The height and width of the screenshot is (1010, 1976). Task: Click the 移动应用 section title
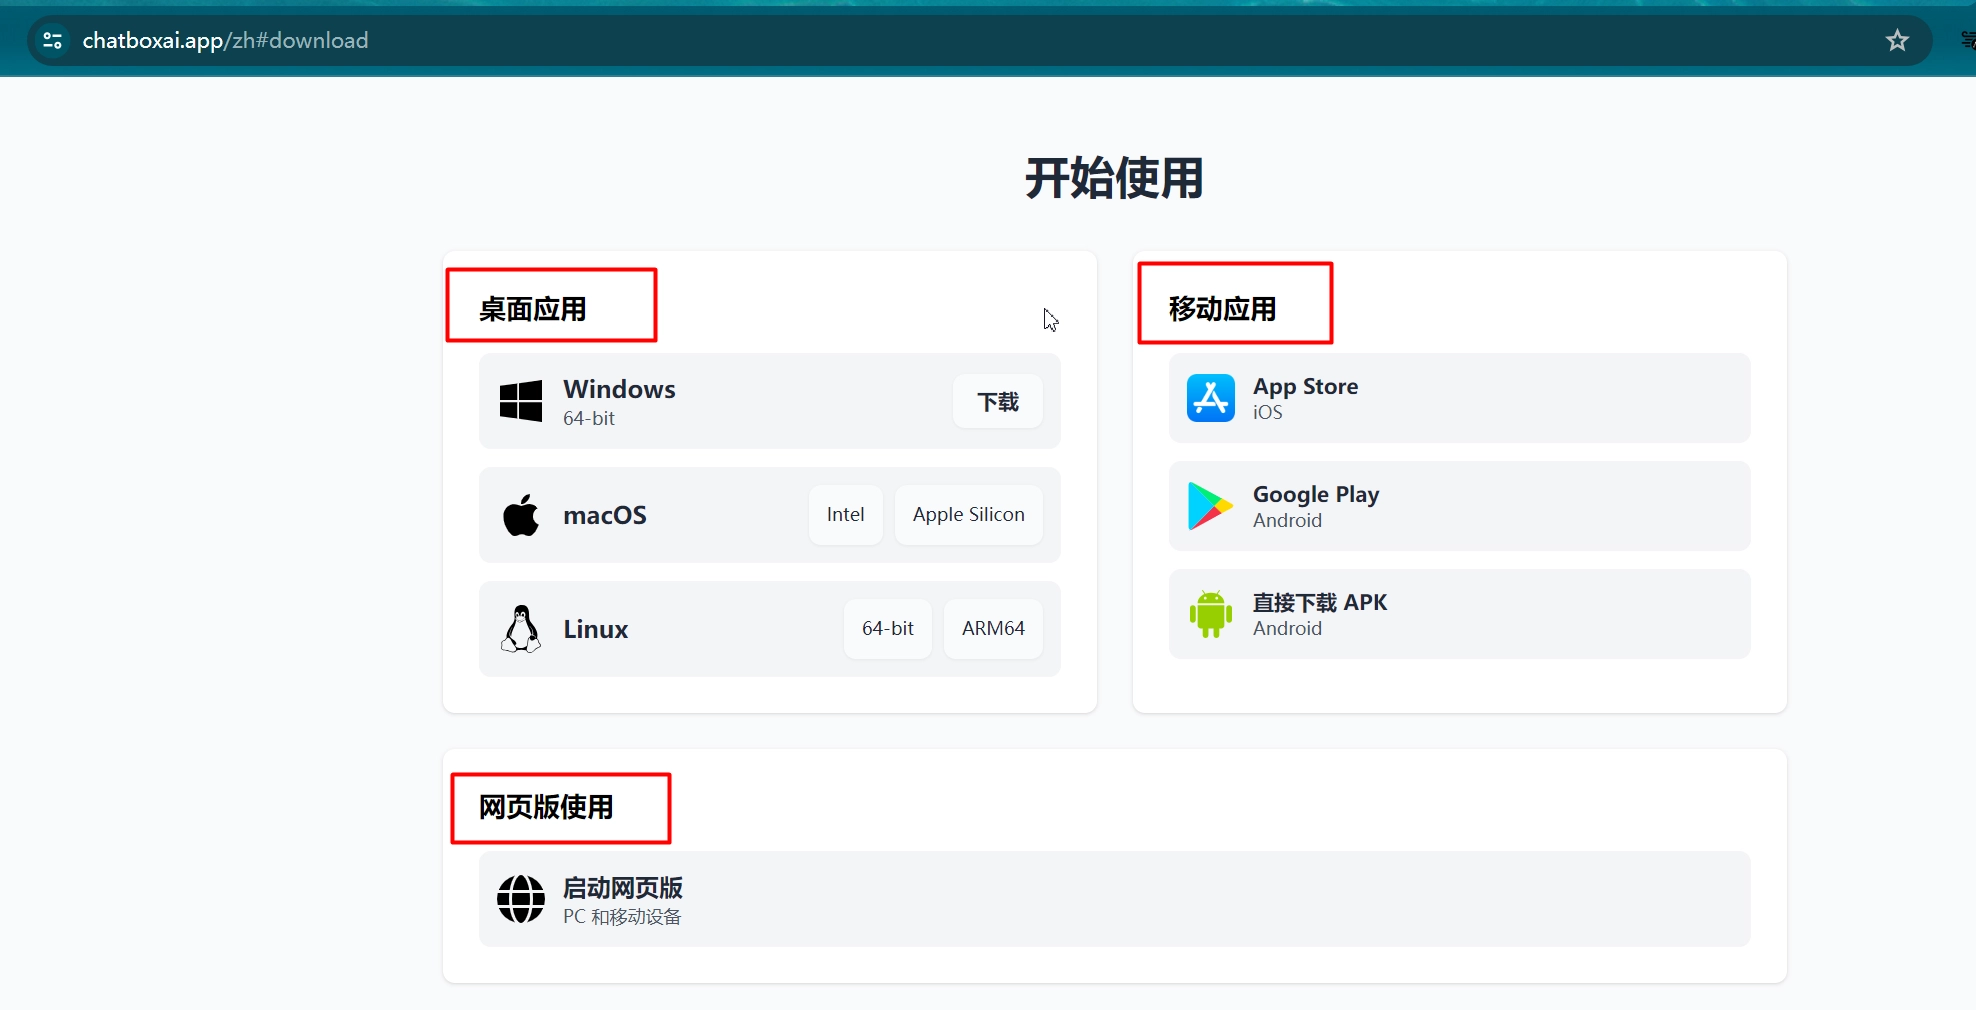coord(1222,309)
